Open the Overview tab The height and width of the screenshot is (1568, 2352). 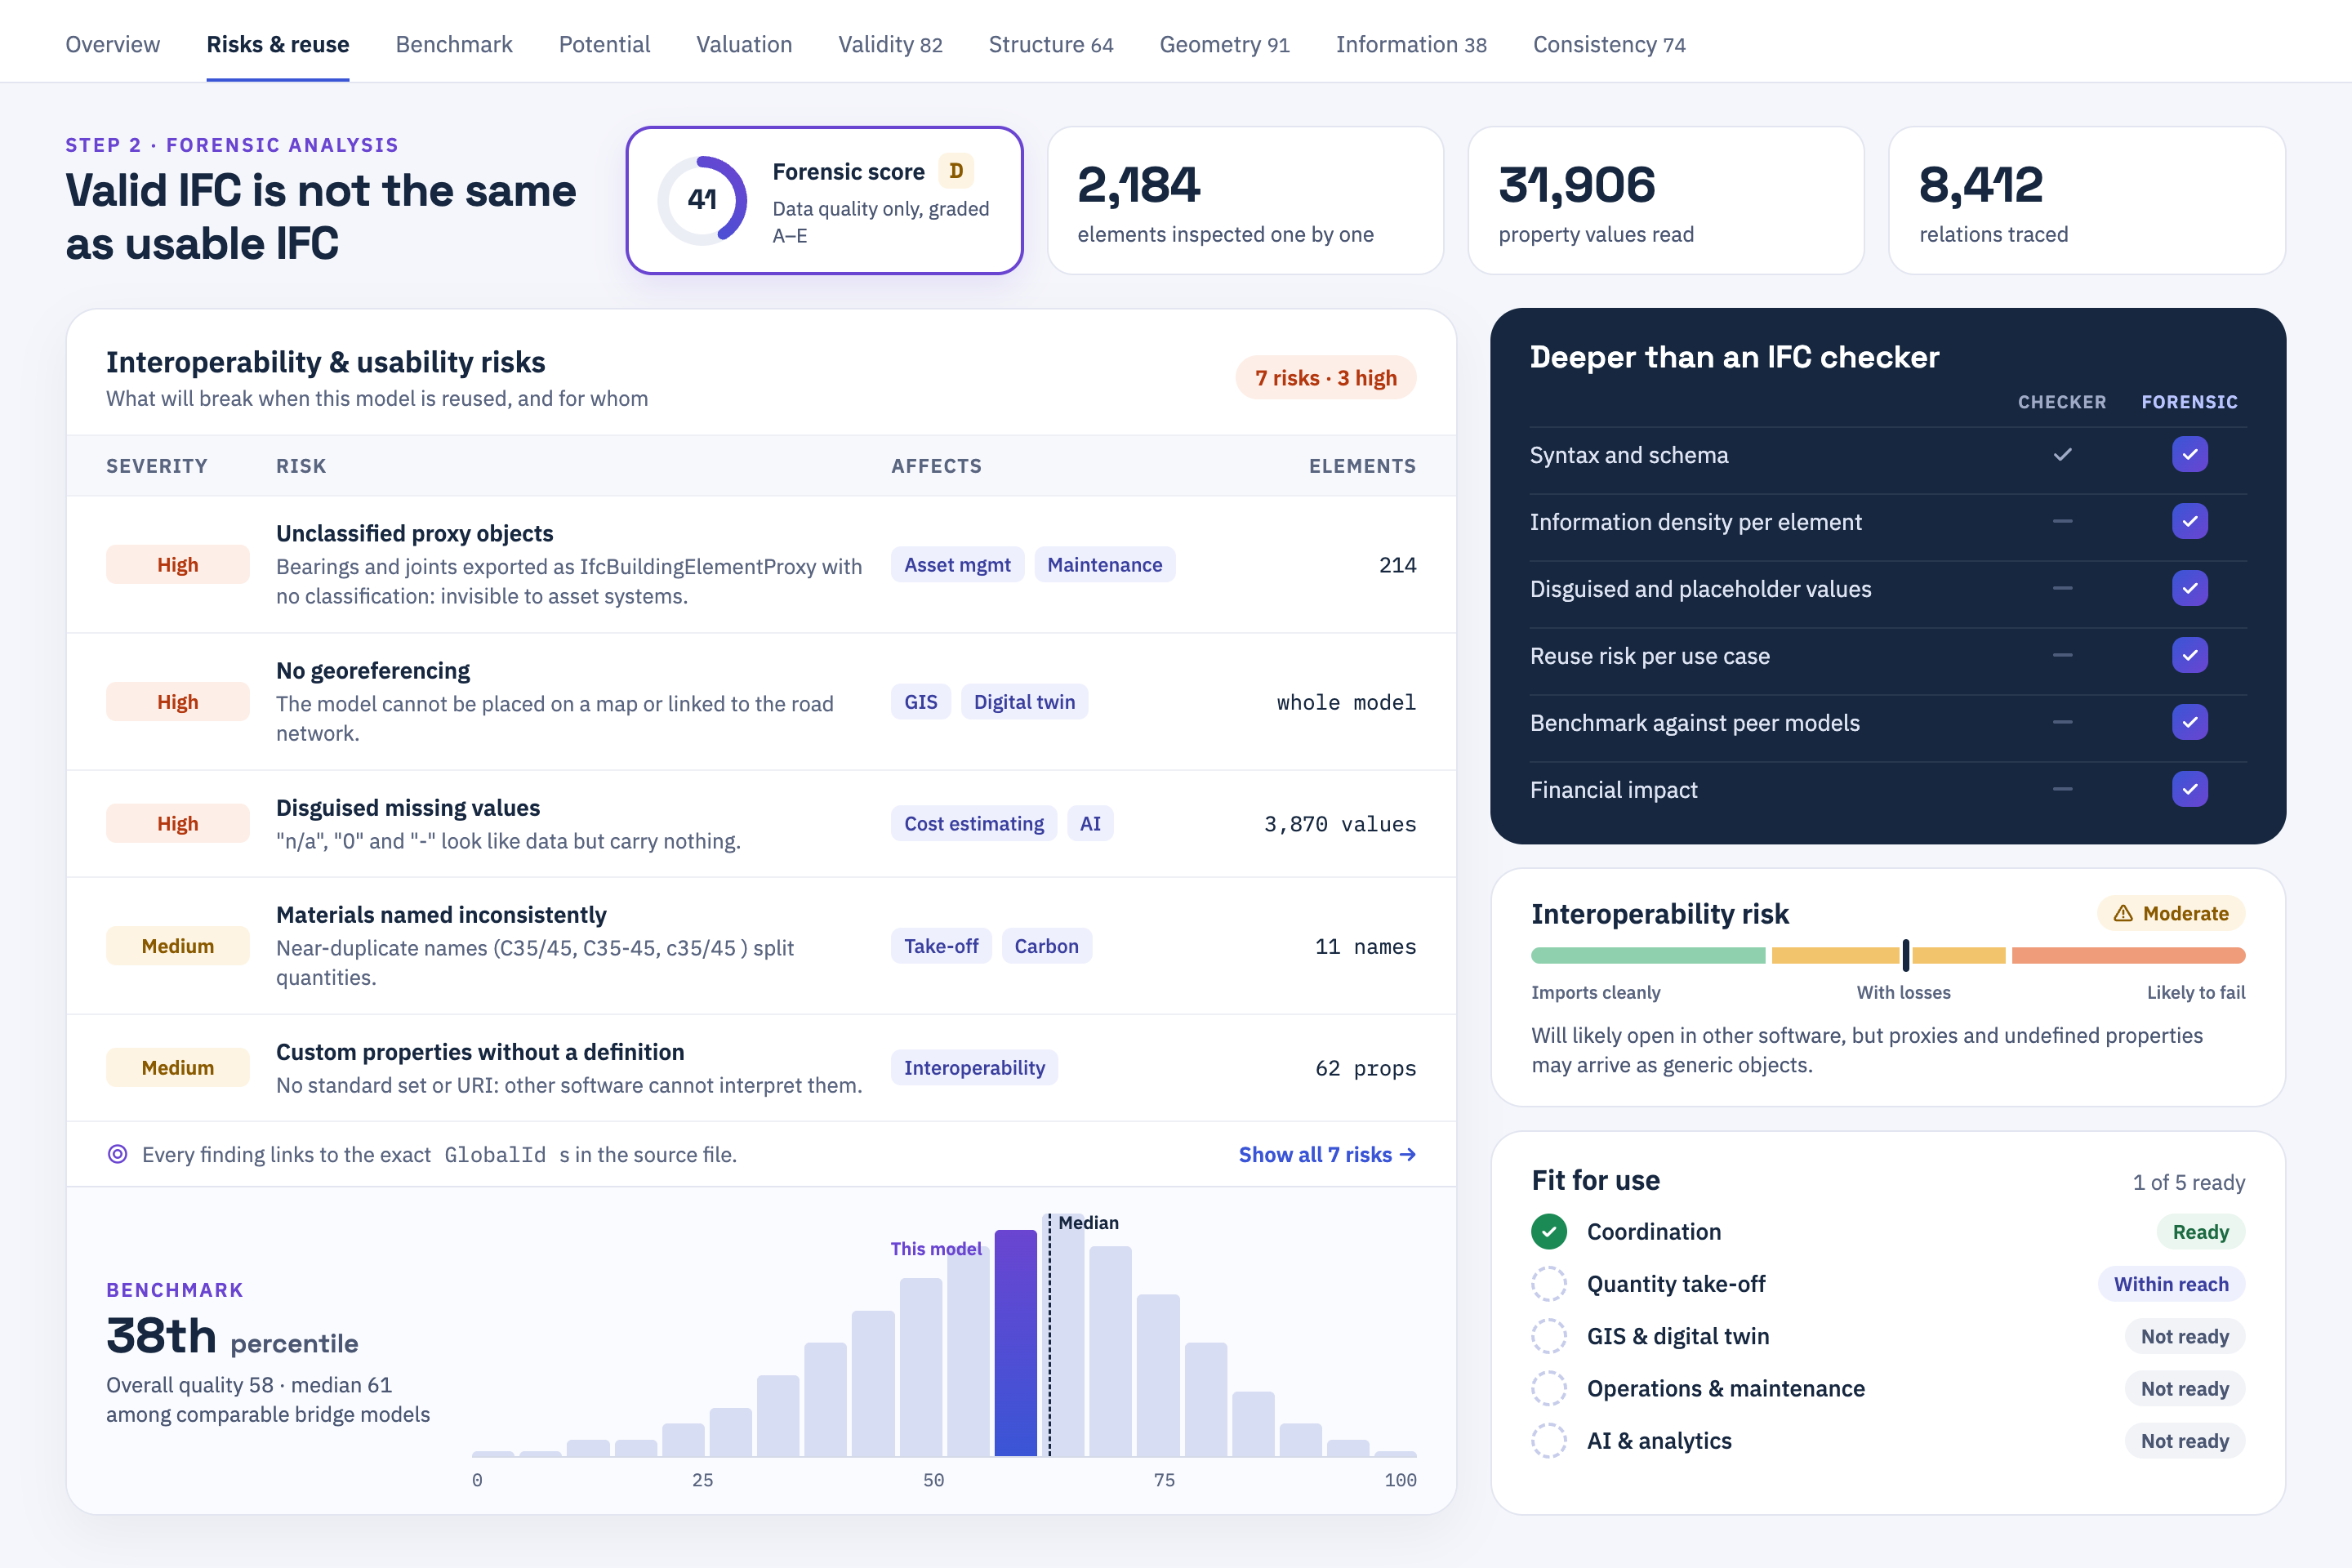112,44
